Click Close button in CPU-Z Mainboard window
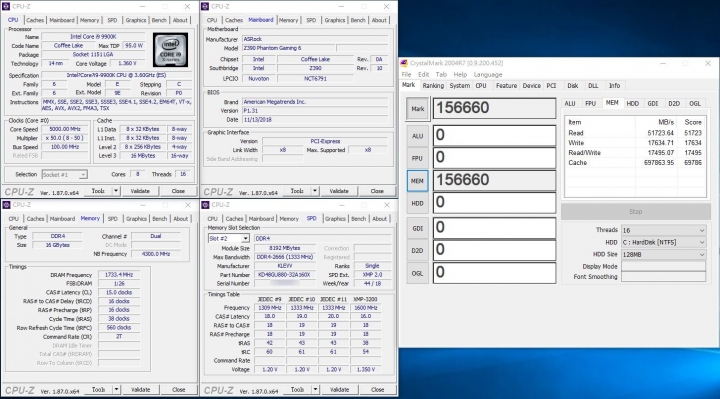 pos(377,191)
